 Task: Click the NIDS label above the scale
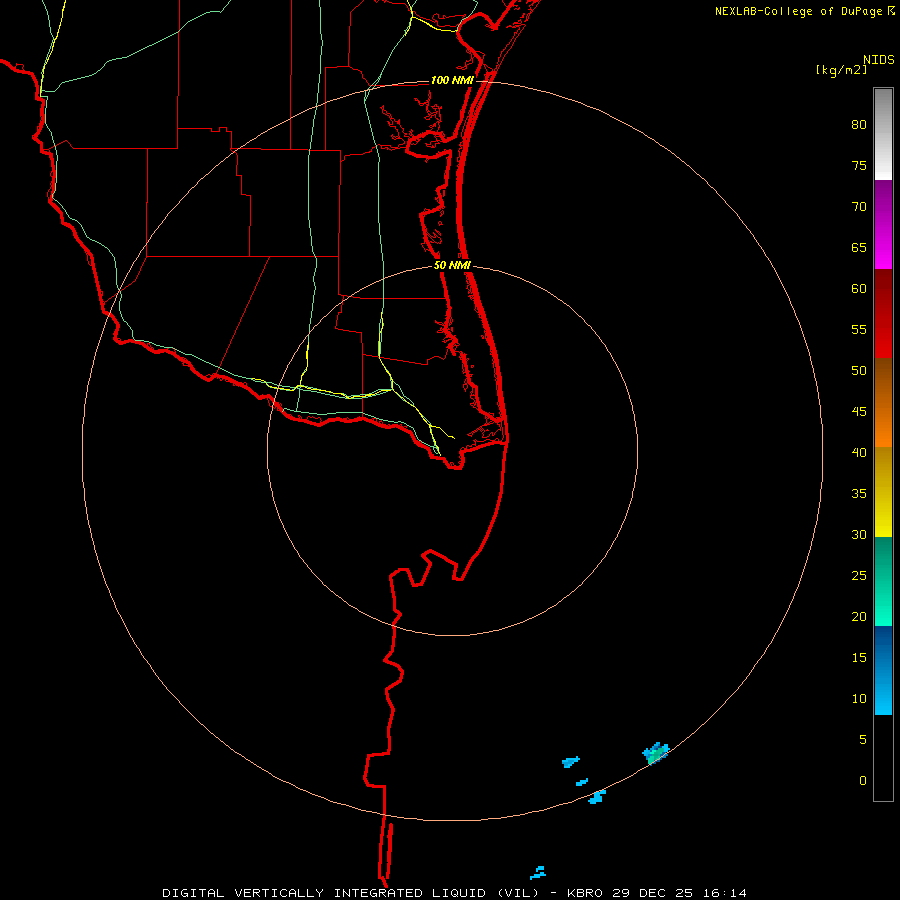(x=879, y=60)
